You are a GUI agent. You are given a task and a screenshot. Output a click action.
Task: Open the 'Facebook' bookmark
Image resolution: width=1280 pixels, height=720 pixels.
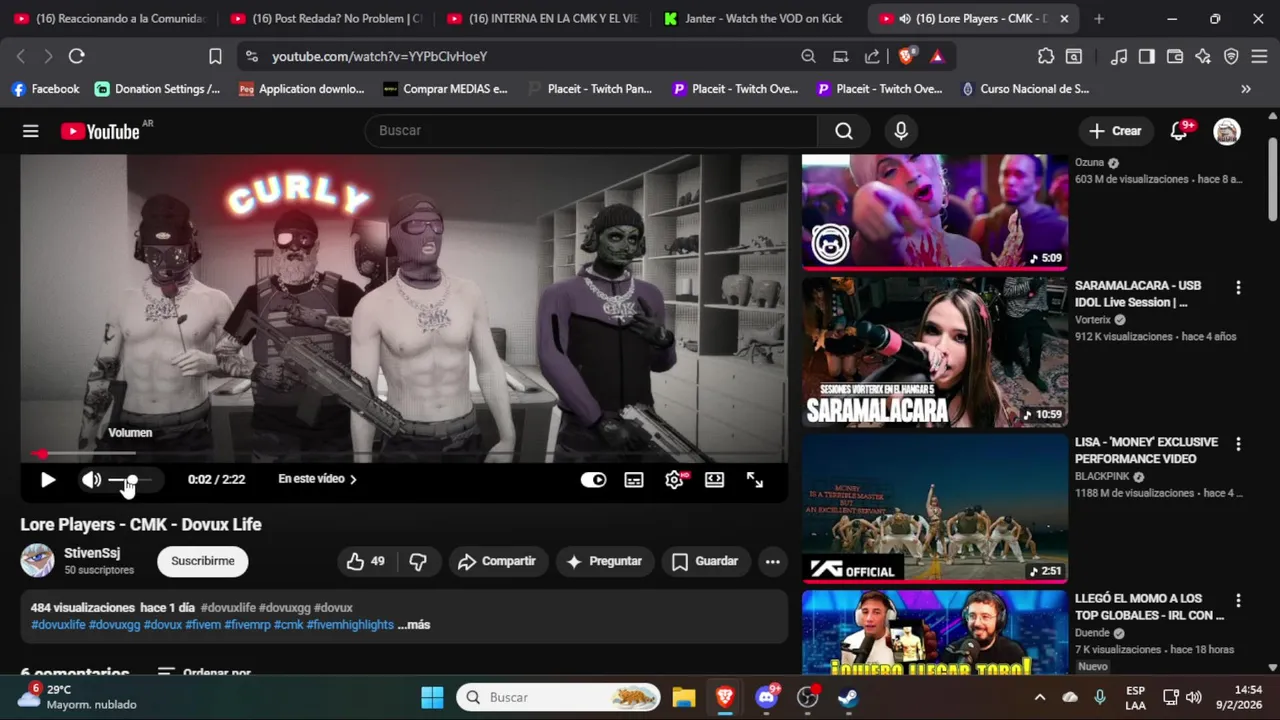point(45,89)
